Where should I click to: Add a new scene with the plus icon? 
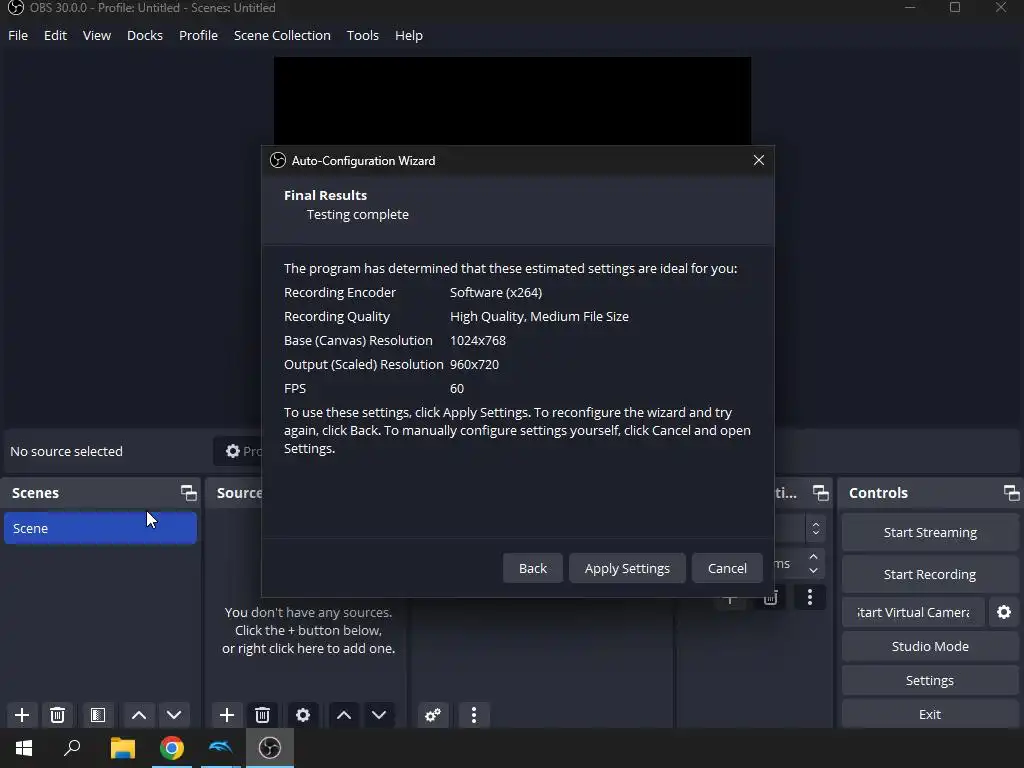[x=22, y=714]
